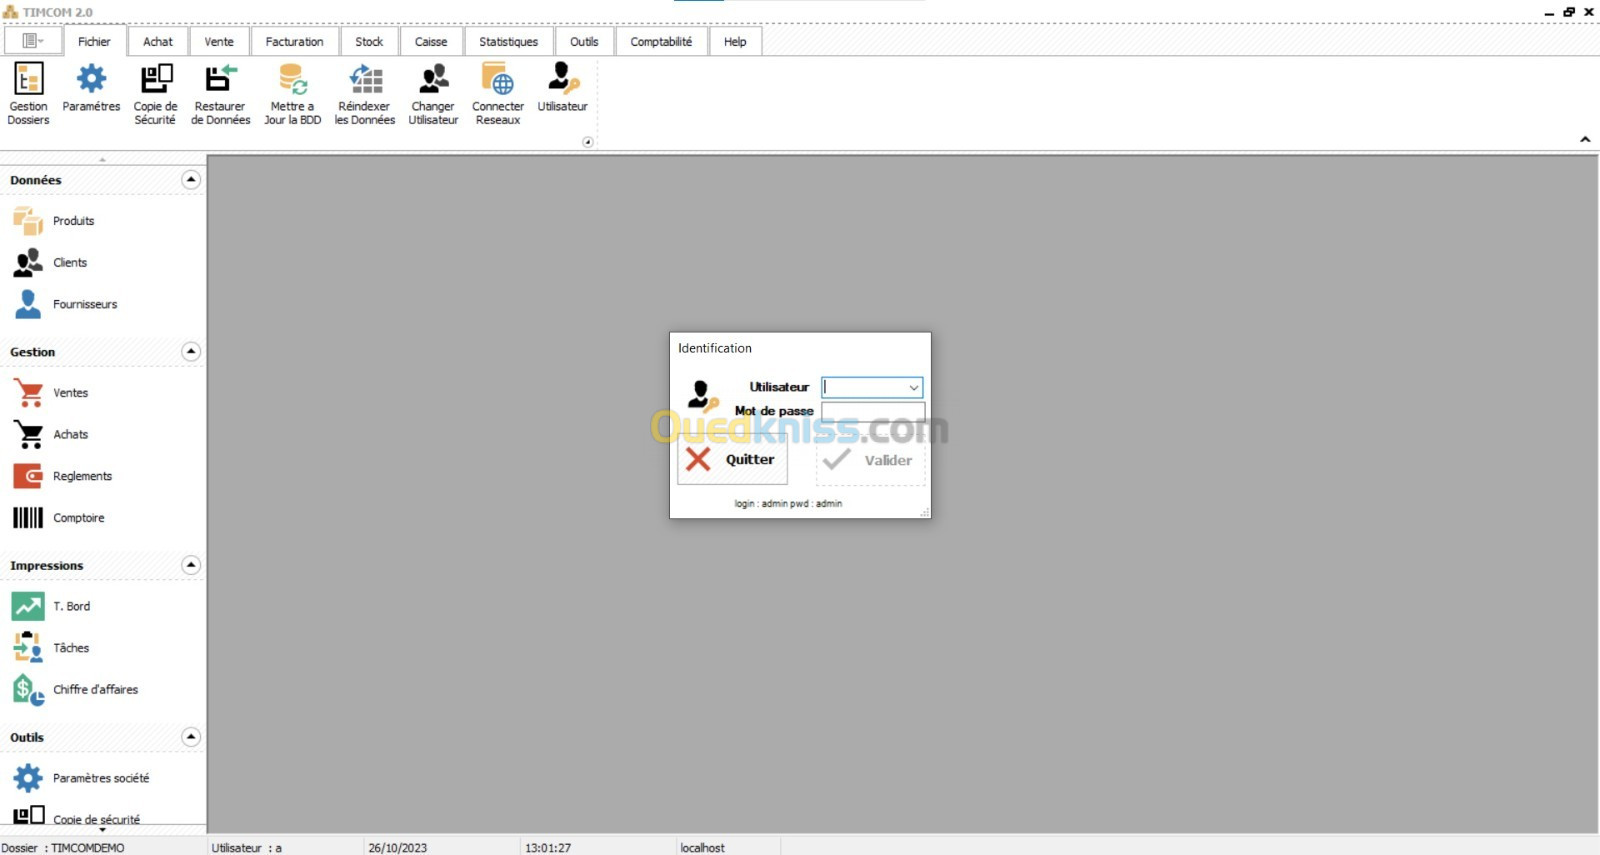Switch to the Outils tab
The height and width of the screenshot is (855, 1600).
584,42
